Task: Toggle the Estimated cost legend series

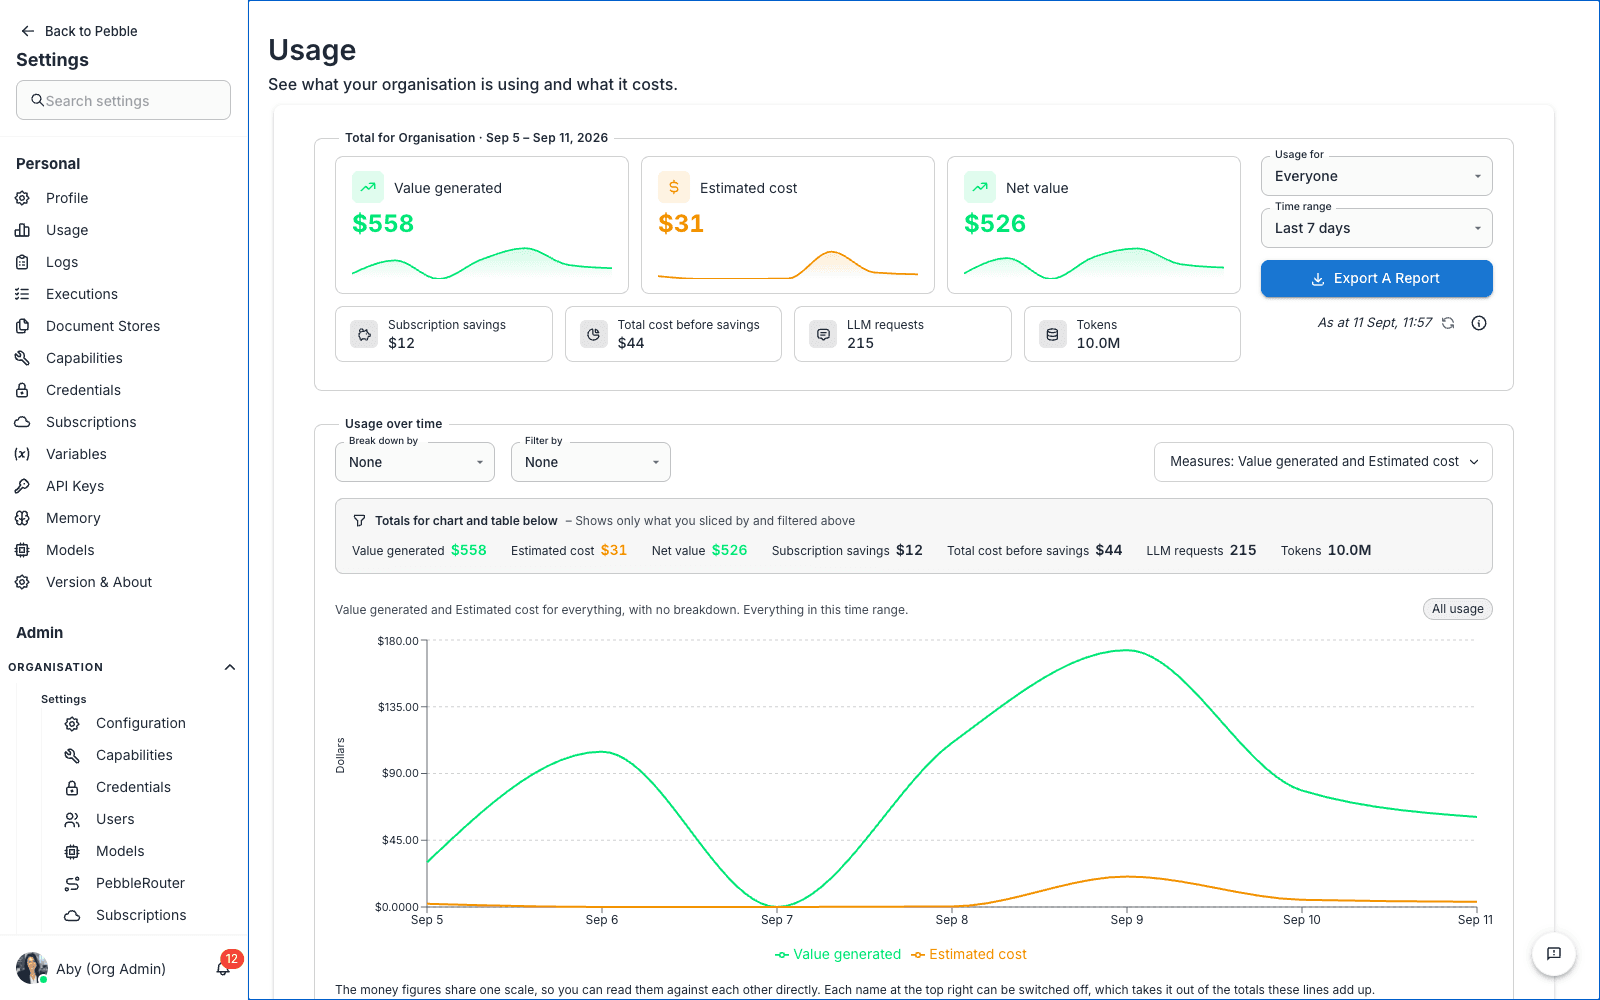Action: (x=969, y=955)
